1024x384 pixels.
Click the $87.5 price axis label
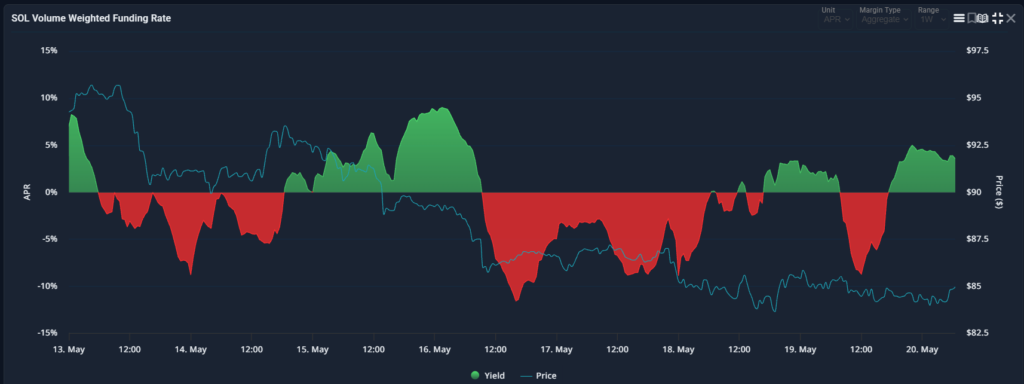coord(978,239)
